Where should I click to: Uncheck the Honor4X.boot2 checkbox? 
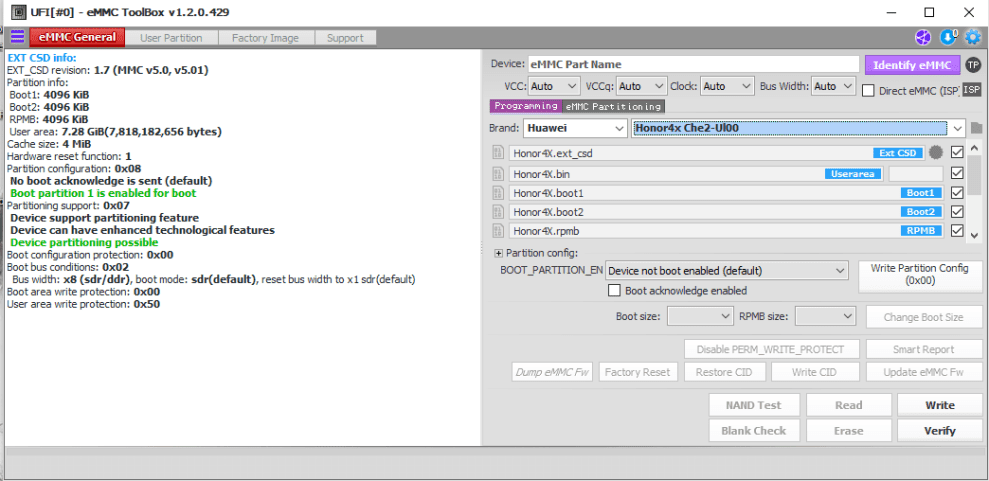tap(957, 211)
